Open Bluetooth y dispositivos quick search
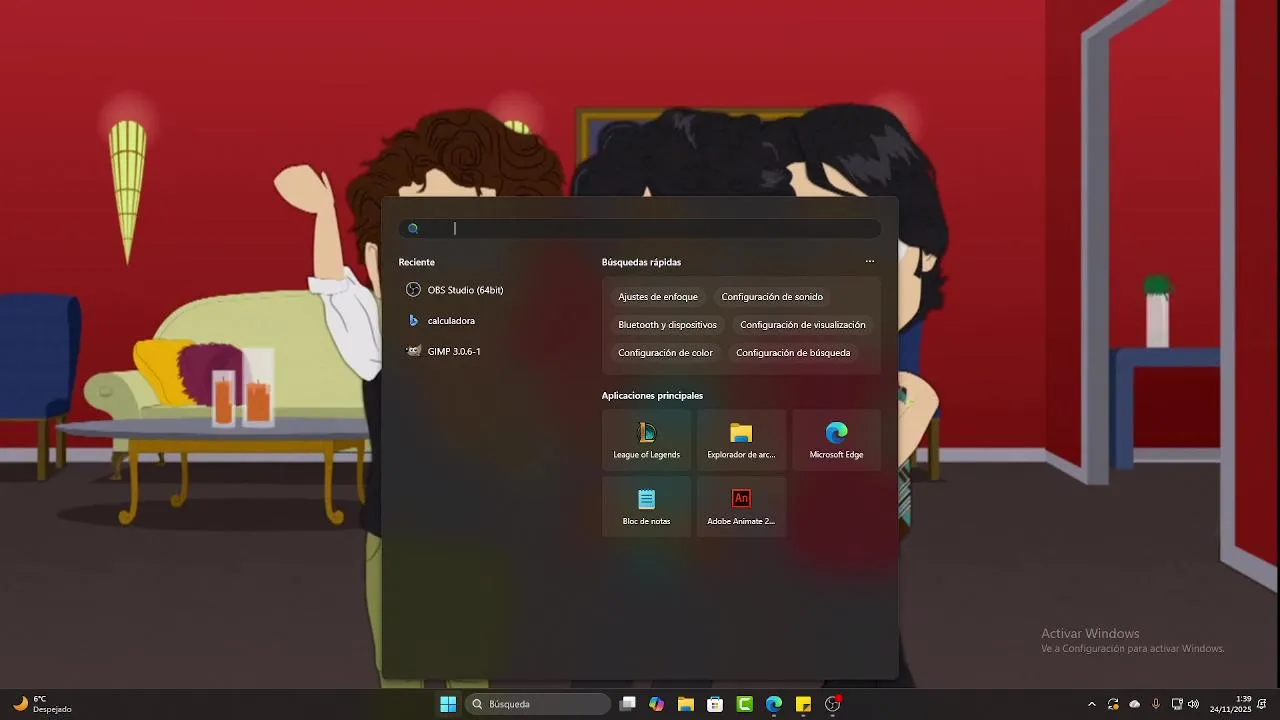 click(x=667, y=325)
